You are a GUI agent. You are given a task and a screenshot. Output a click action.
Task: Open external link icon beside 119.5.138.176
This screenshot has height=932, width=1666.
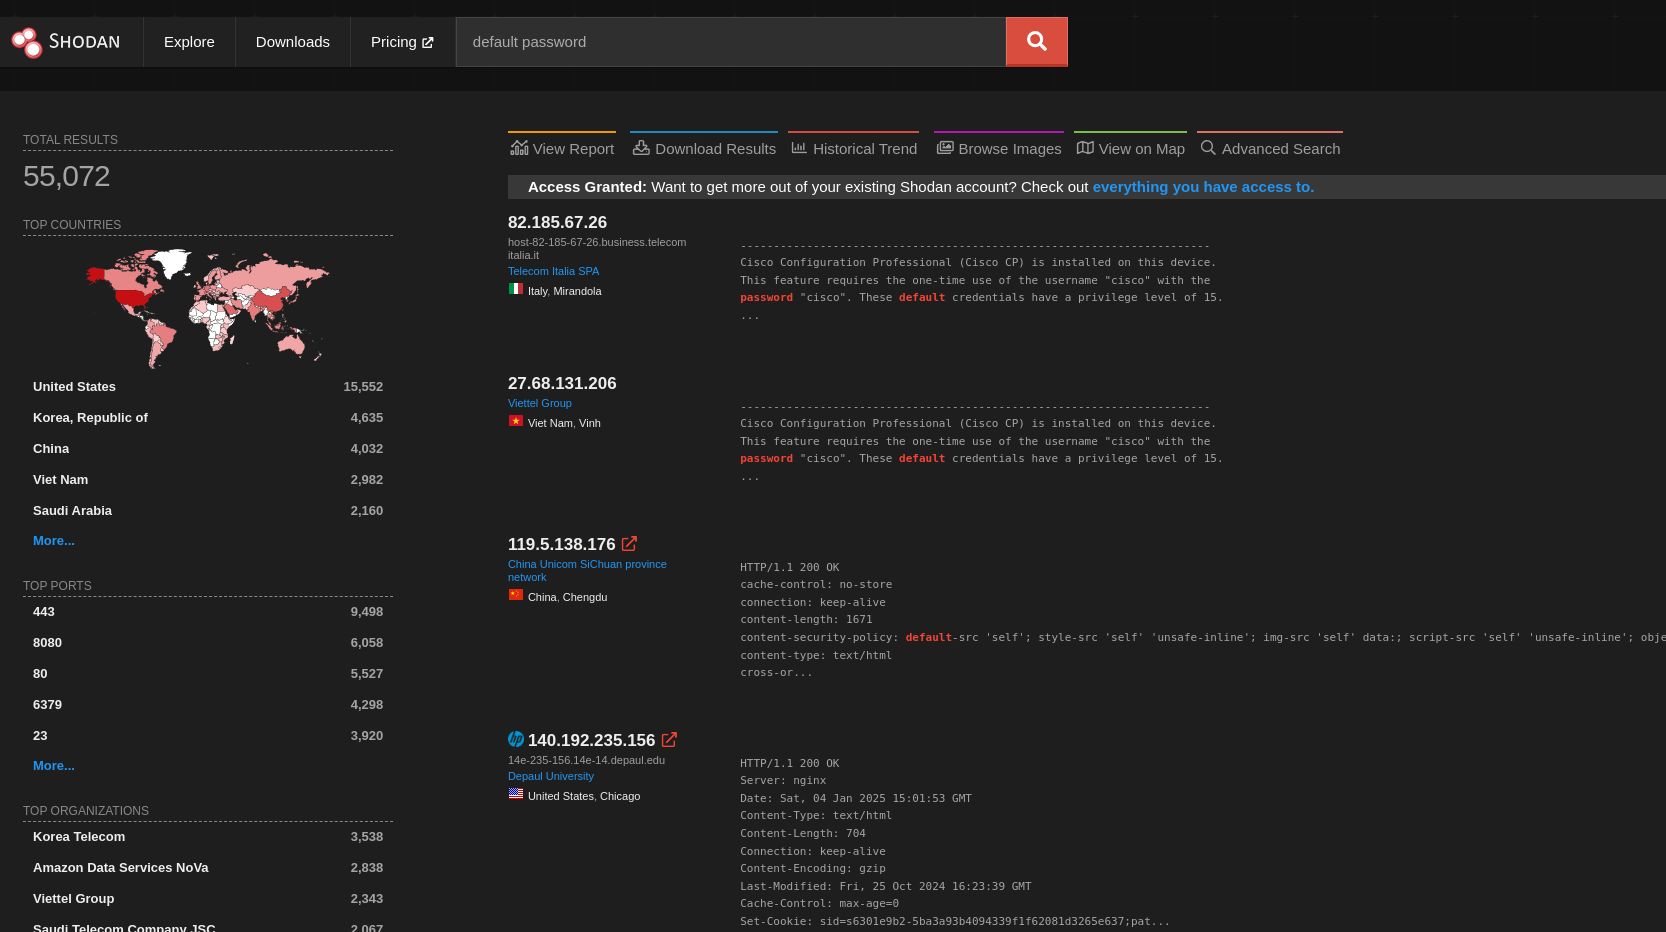click(x=629, y=544)
